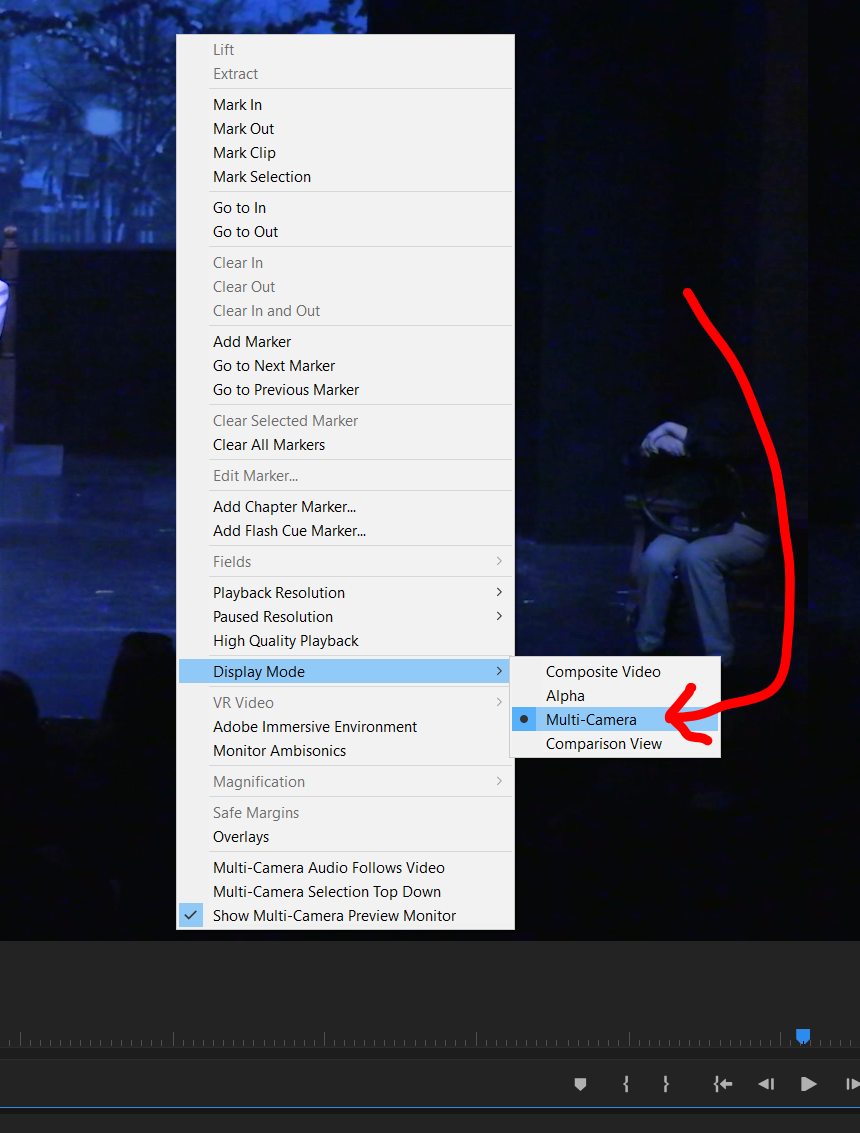This screenshot has width=860, height=1133.
Task: Click Overlays in the context menu
Action: [x=240, y=836]
